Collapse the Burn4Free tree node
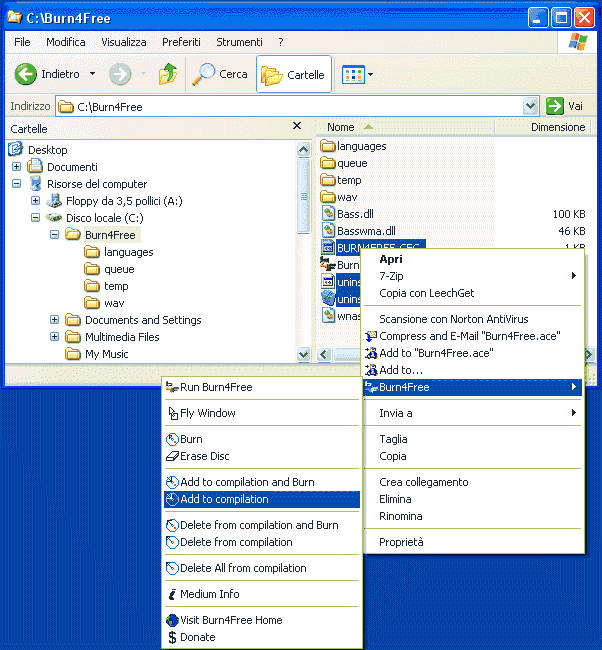602x650 pixels. click(x=54, y=235)
